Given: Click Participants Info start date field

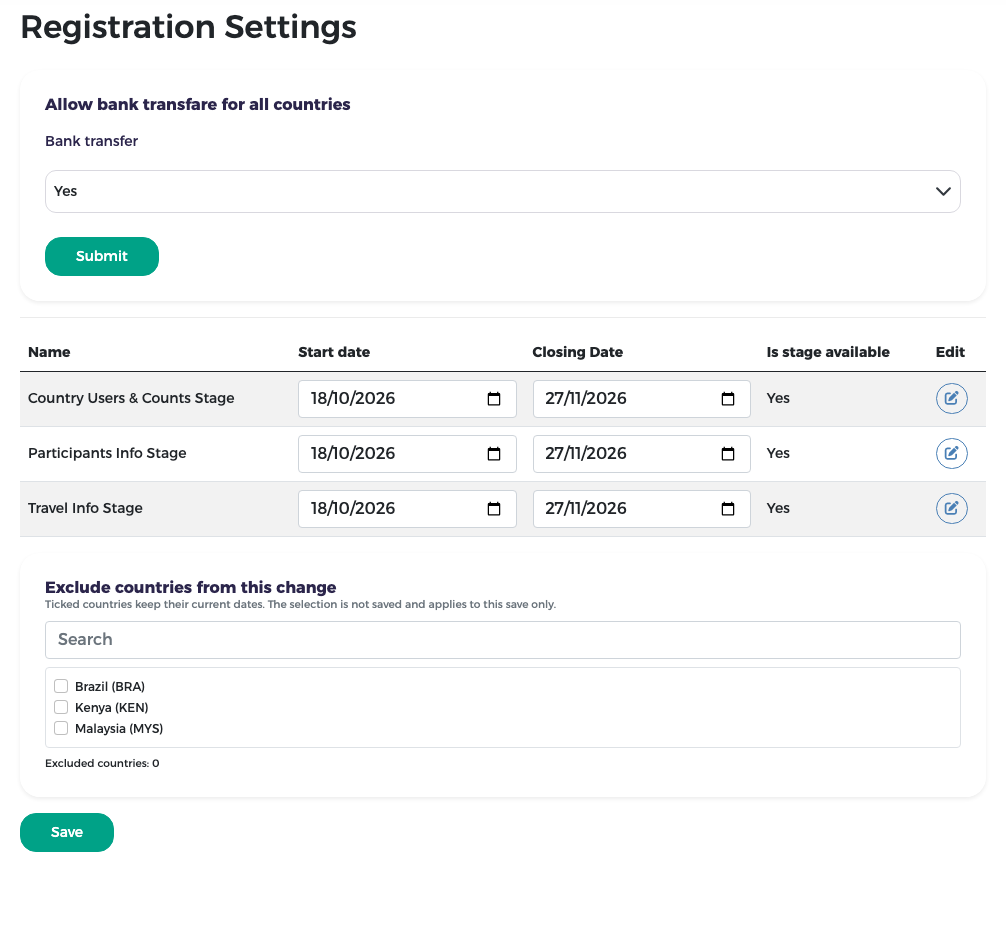Looking at the screenshot, I should tap(407, 454).
